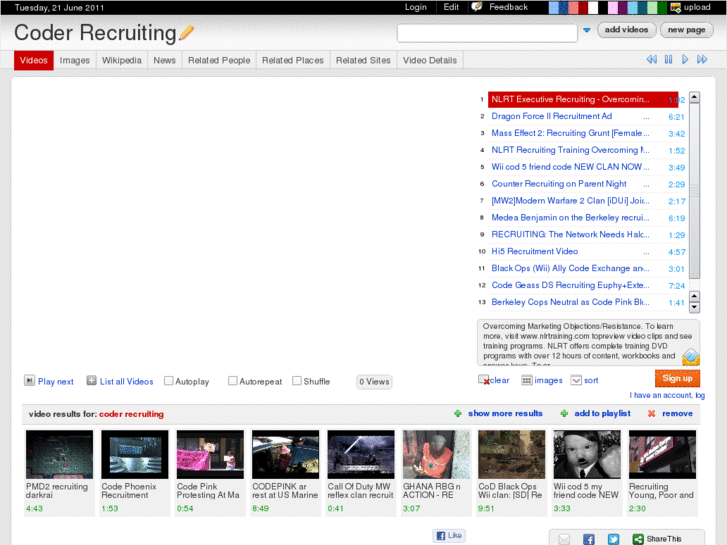The width and height of the screenshot is (727, 545).
Task: Expand options for Counter Recruiting on Parent Night
Action: click(x=646, y=185)
